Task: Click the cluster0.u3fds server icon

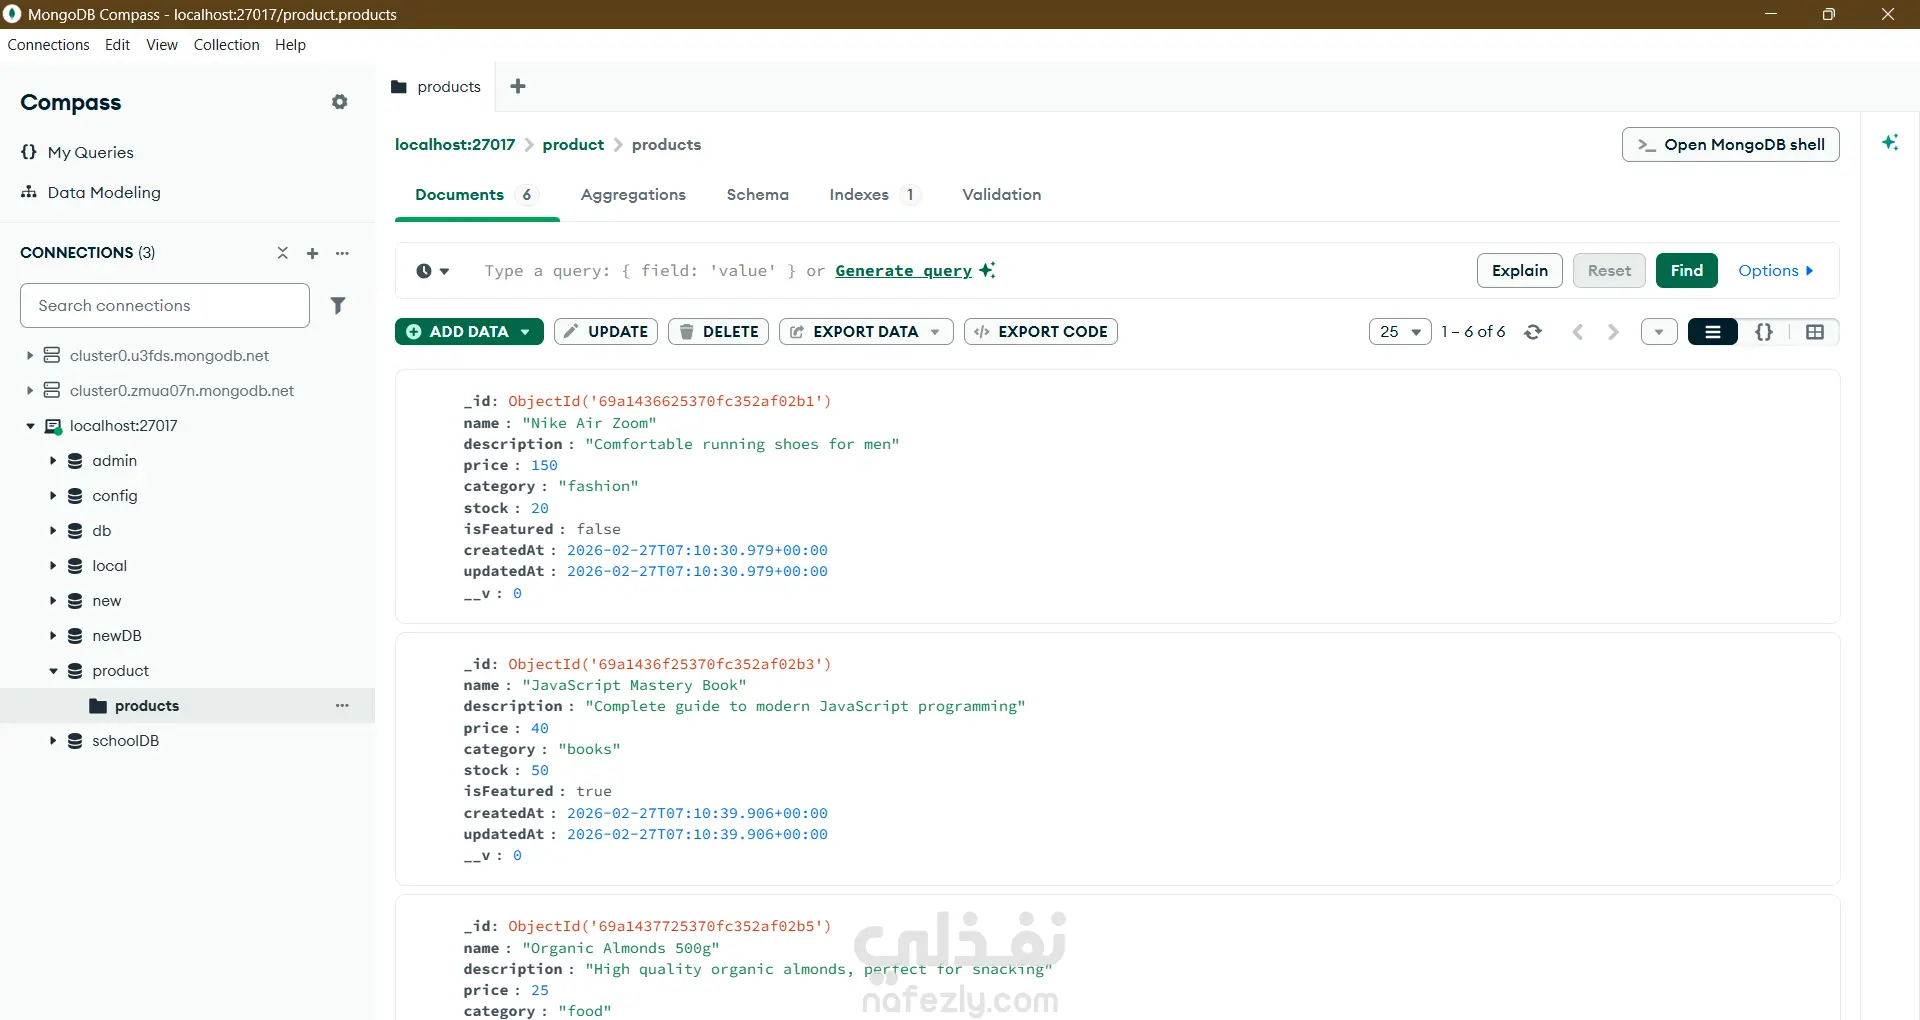Action: (52, 356)
